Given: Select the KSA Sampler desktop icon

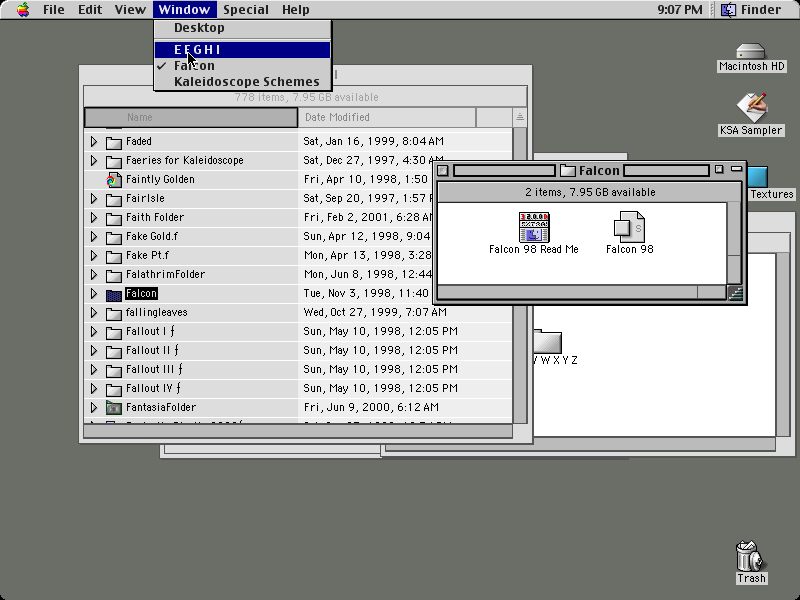Looking at the screenshot, I should tap(751, 107).
